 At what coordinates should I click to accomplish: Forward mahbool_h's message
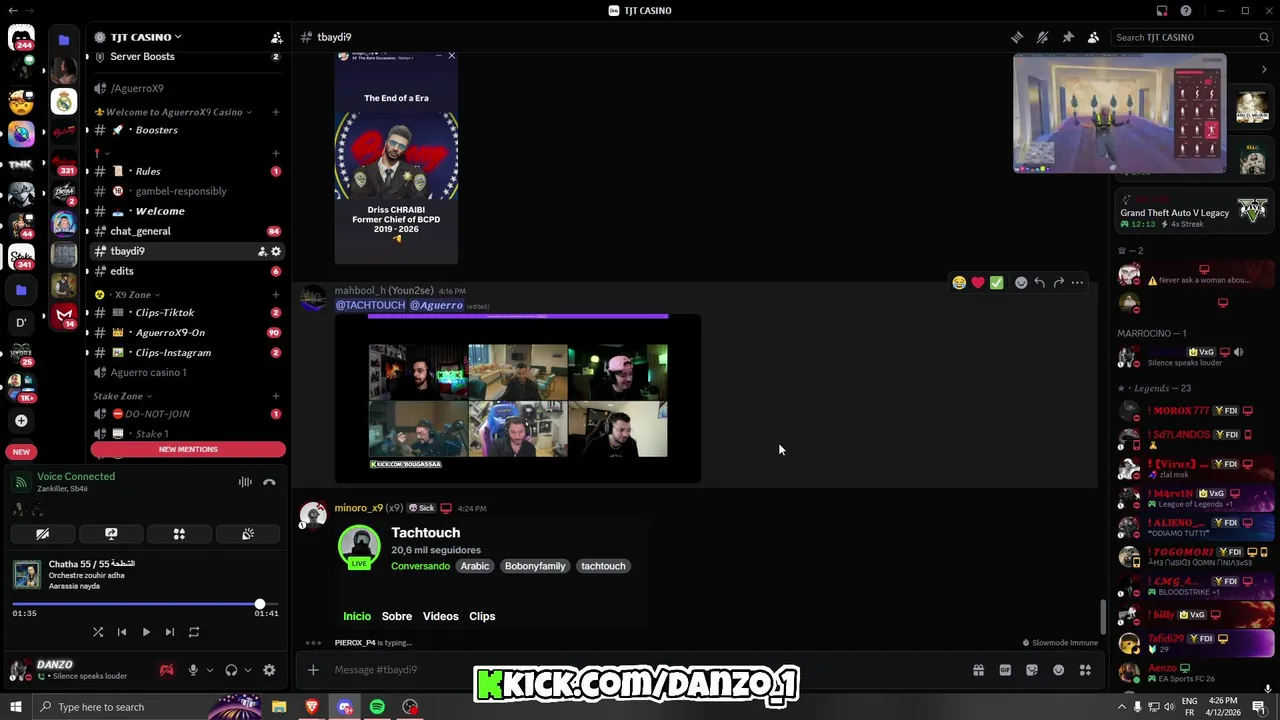1059,283
